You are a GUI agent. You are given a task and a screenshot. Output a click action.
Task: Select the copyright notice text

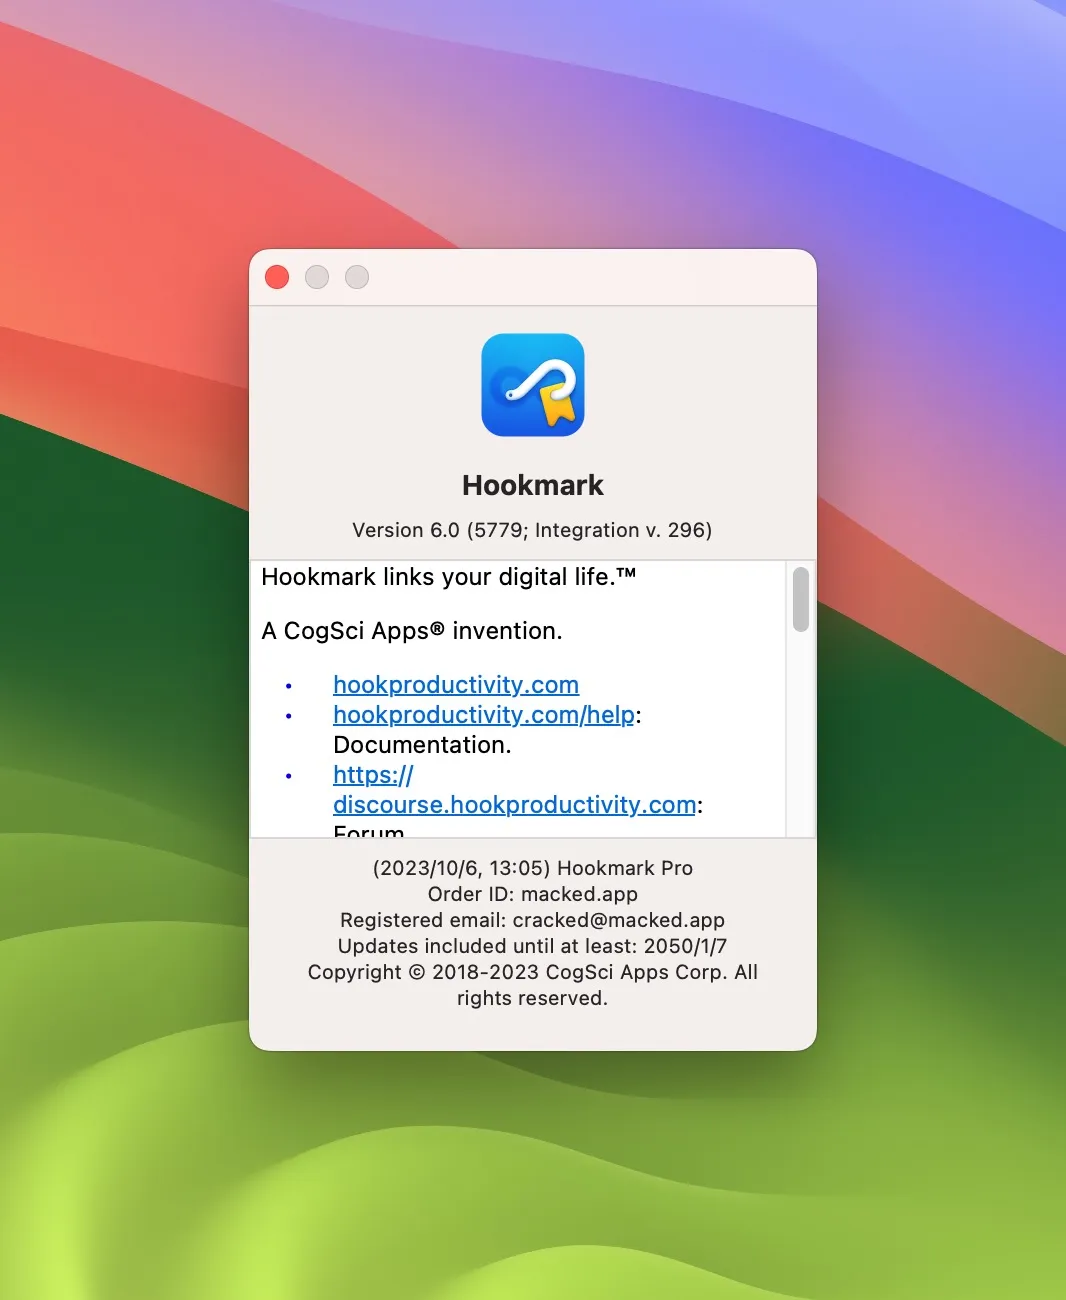click(x=531, y=972)
